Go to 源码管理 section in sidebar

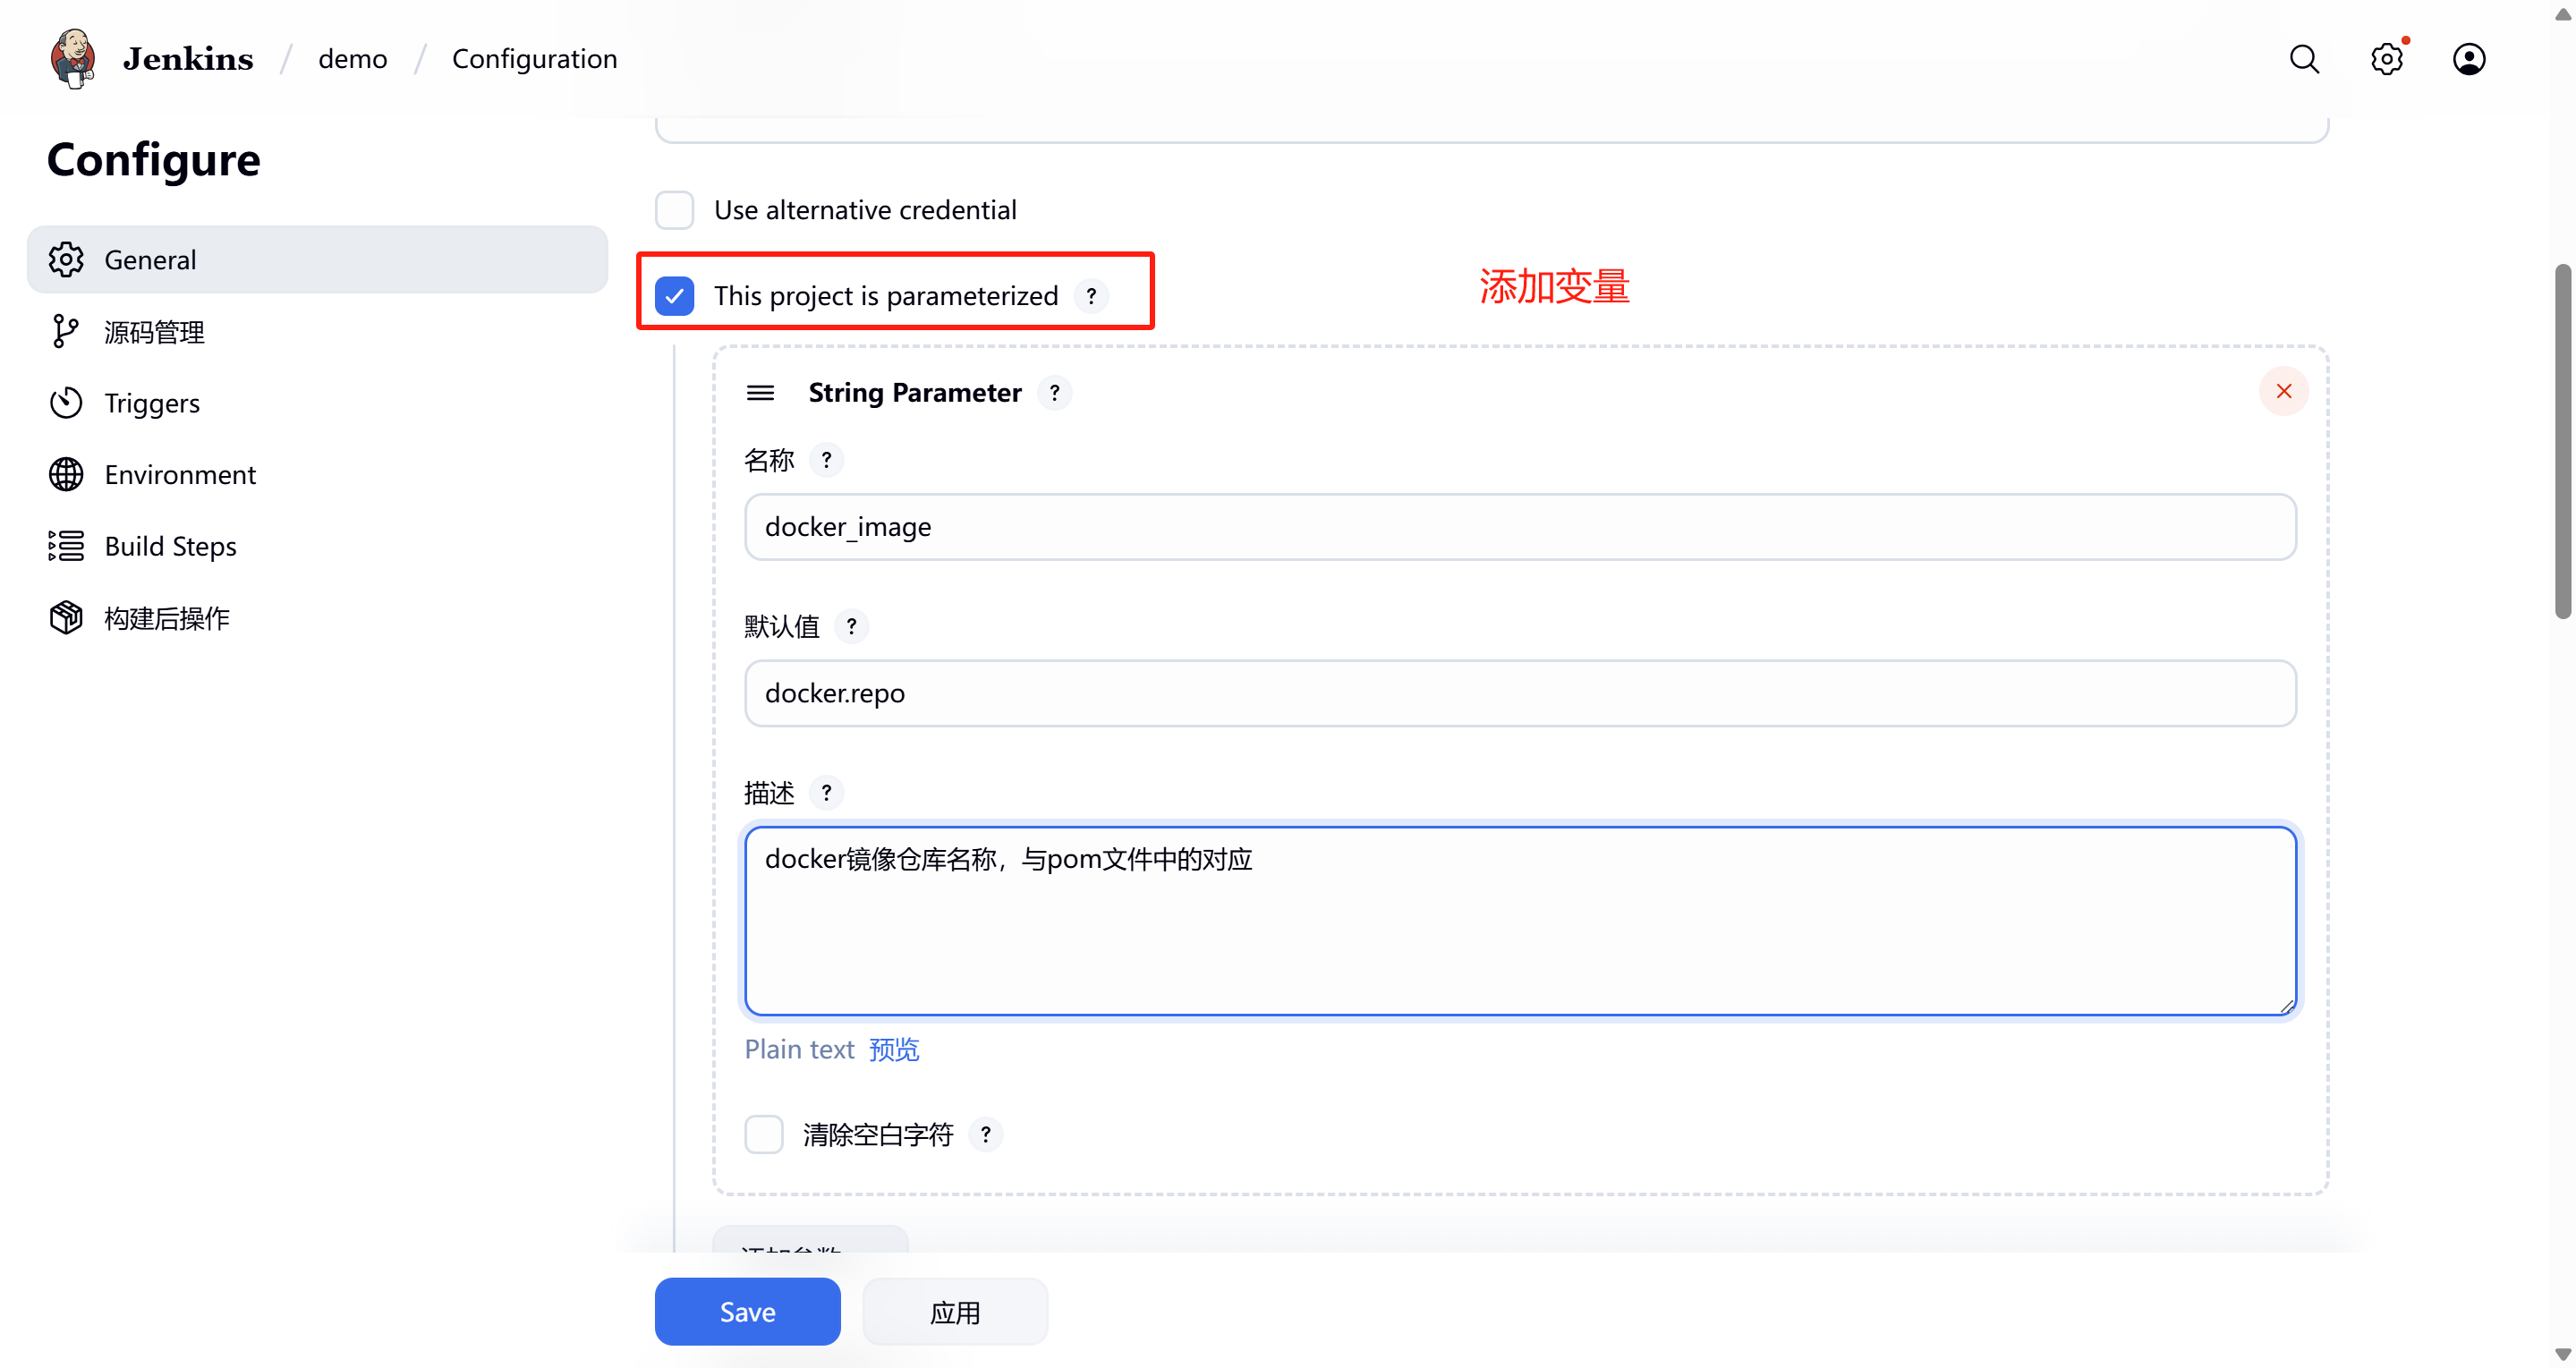pyautogui.click(x=154, y=332)
